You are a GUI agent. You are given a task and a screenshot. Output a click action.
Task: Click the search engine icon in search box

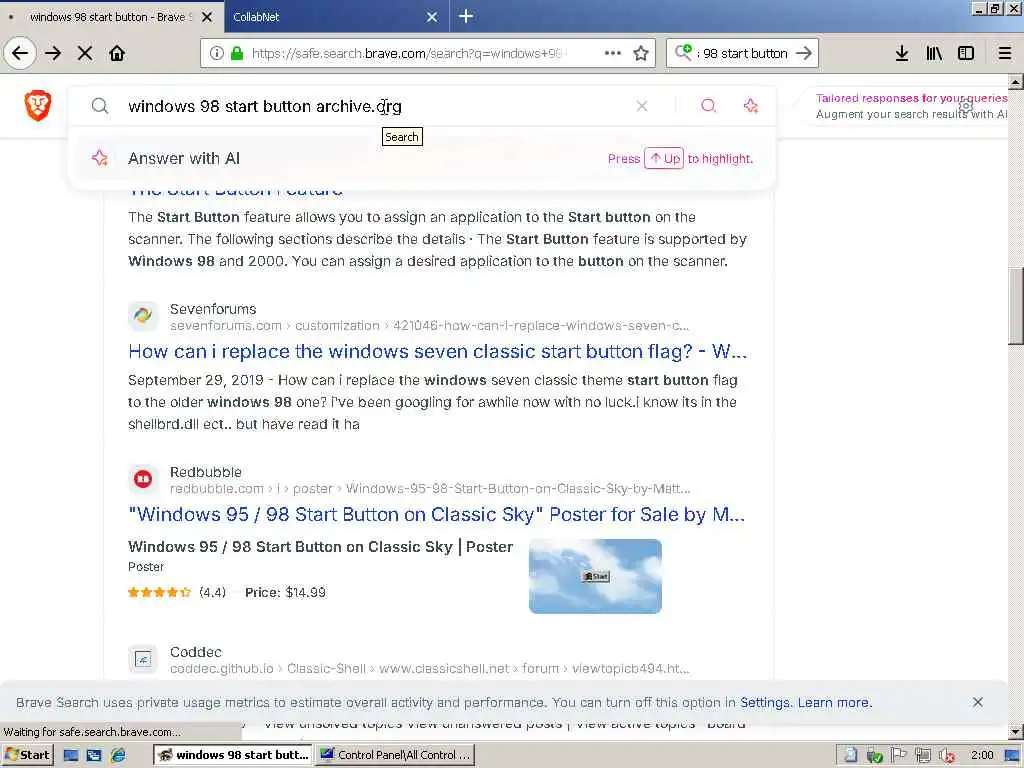coord(684,52)
